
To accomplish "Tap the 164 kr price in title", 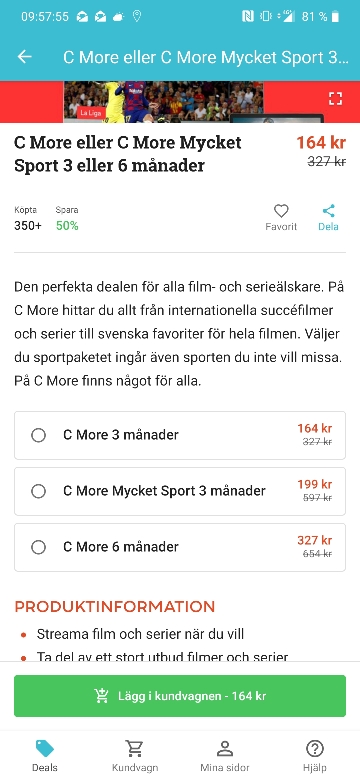I will tap(321, 143).
